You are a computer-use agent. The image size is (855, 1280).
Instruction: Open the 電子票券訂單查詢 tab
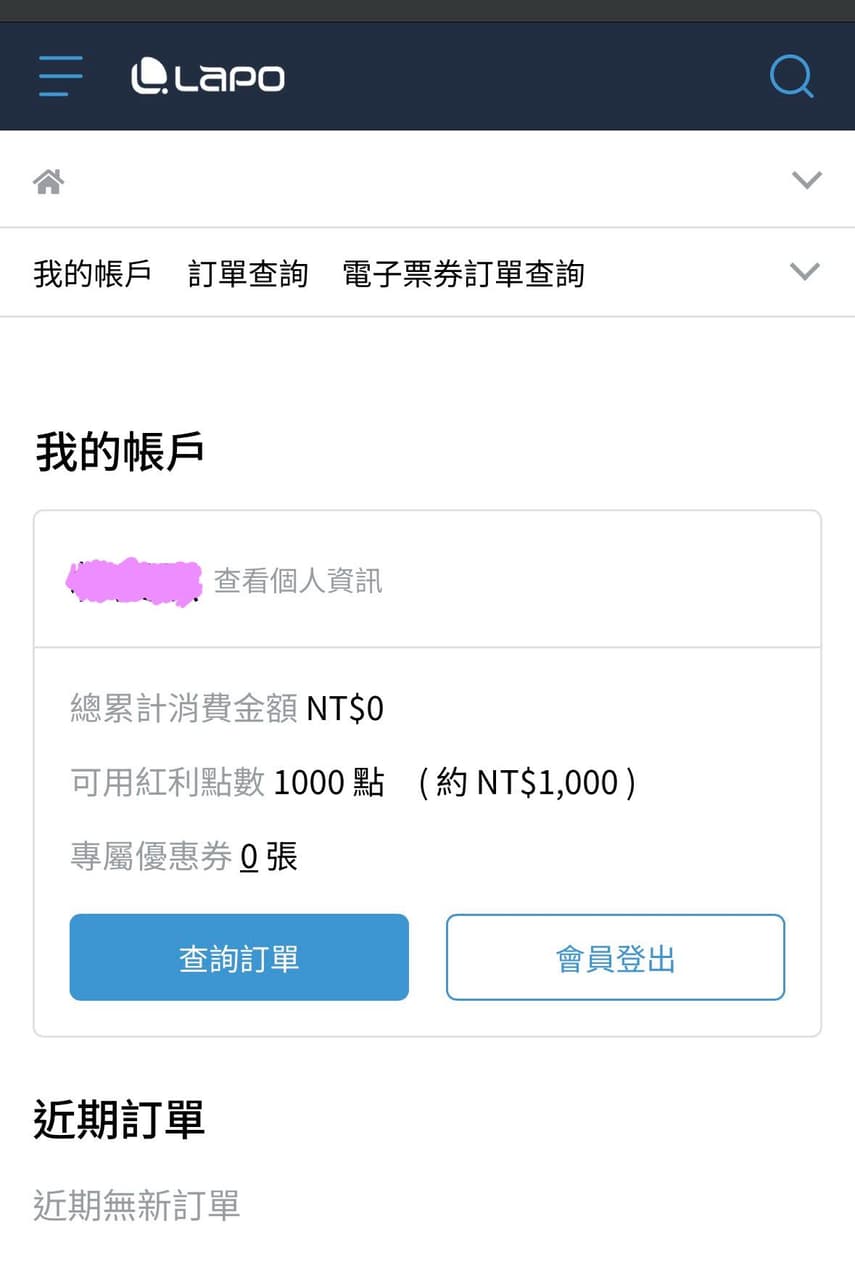coord(463,274)
